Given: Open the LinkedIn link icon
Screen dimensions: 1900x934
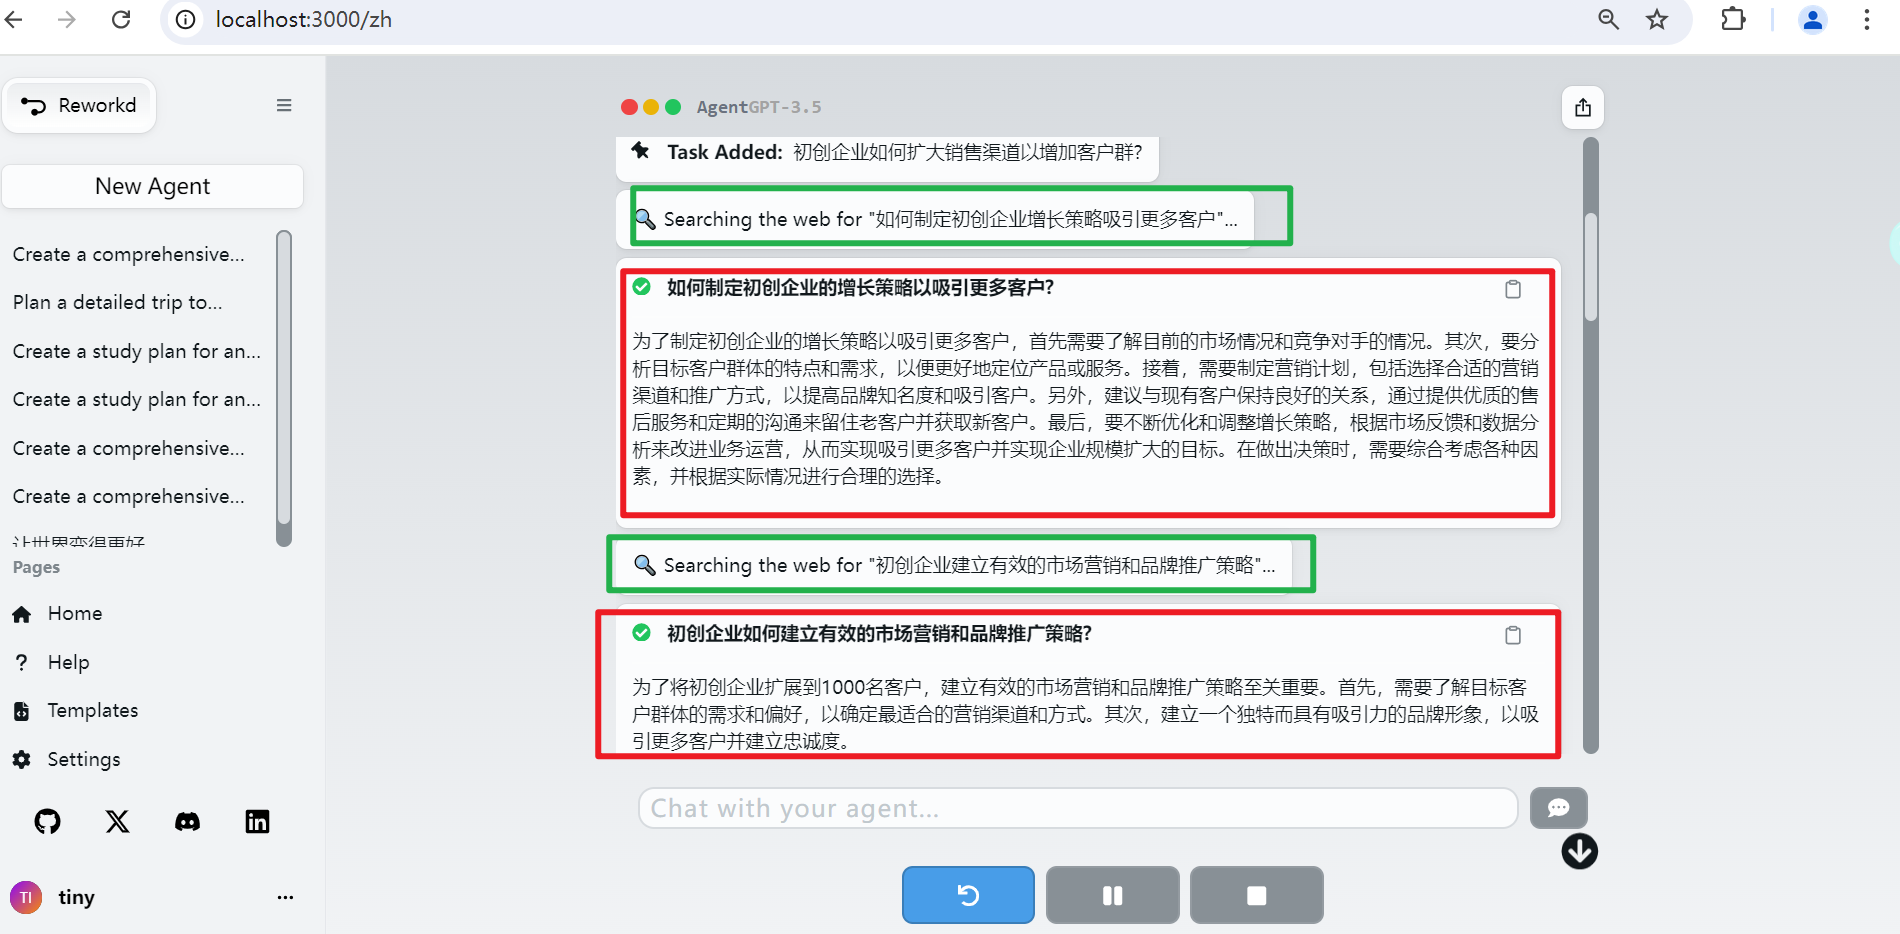Looking at the screenshot, I should [257, 821].
